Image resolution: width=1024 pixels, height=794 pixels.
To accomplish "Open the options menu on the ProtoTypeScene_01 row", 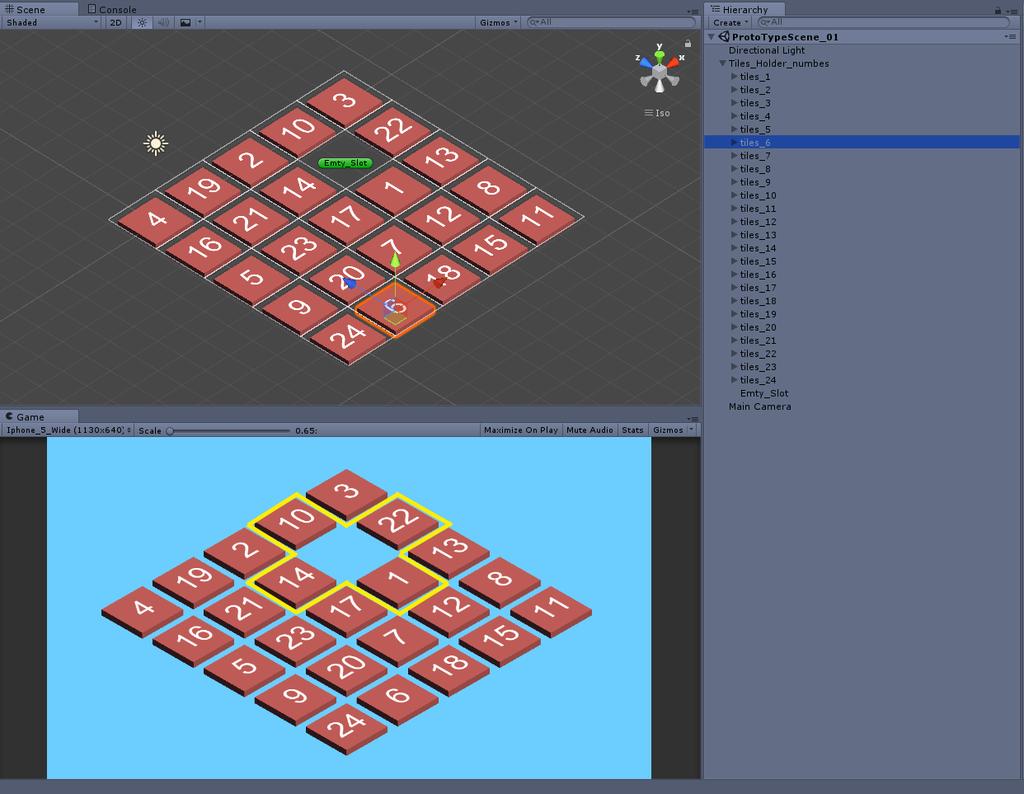I will point(1010,37).
